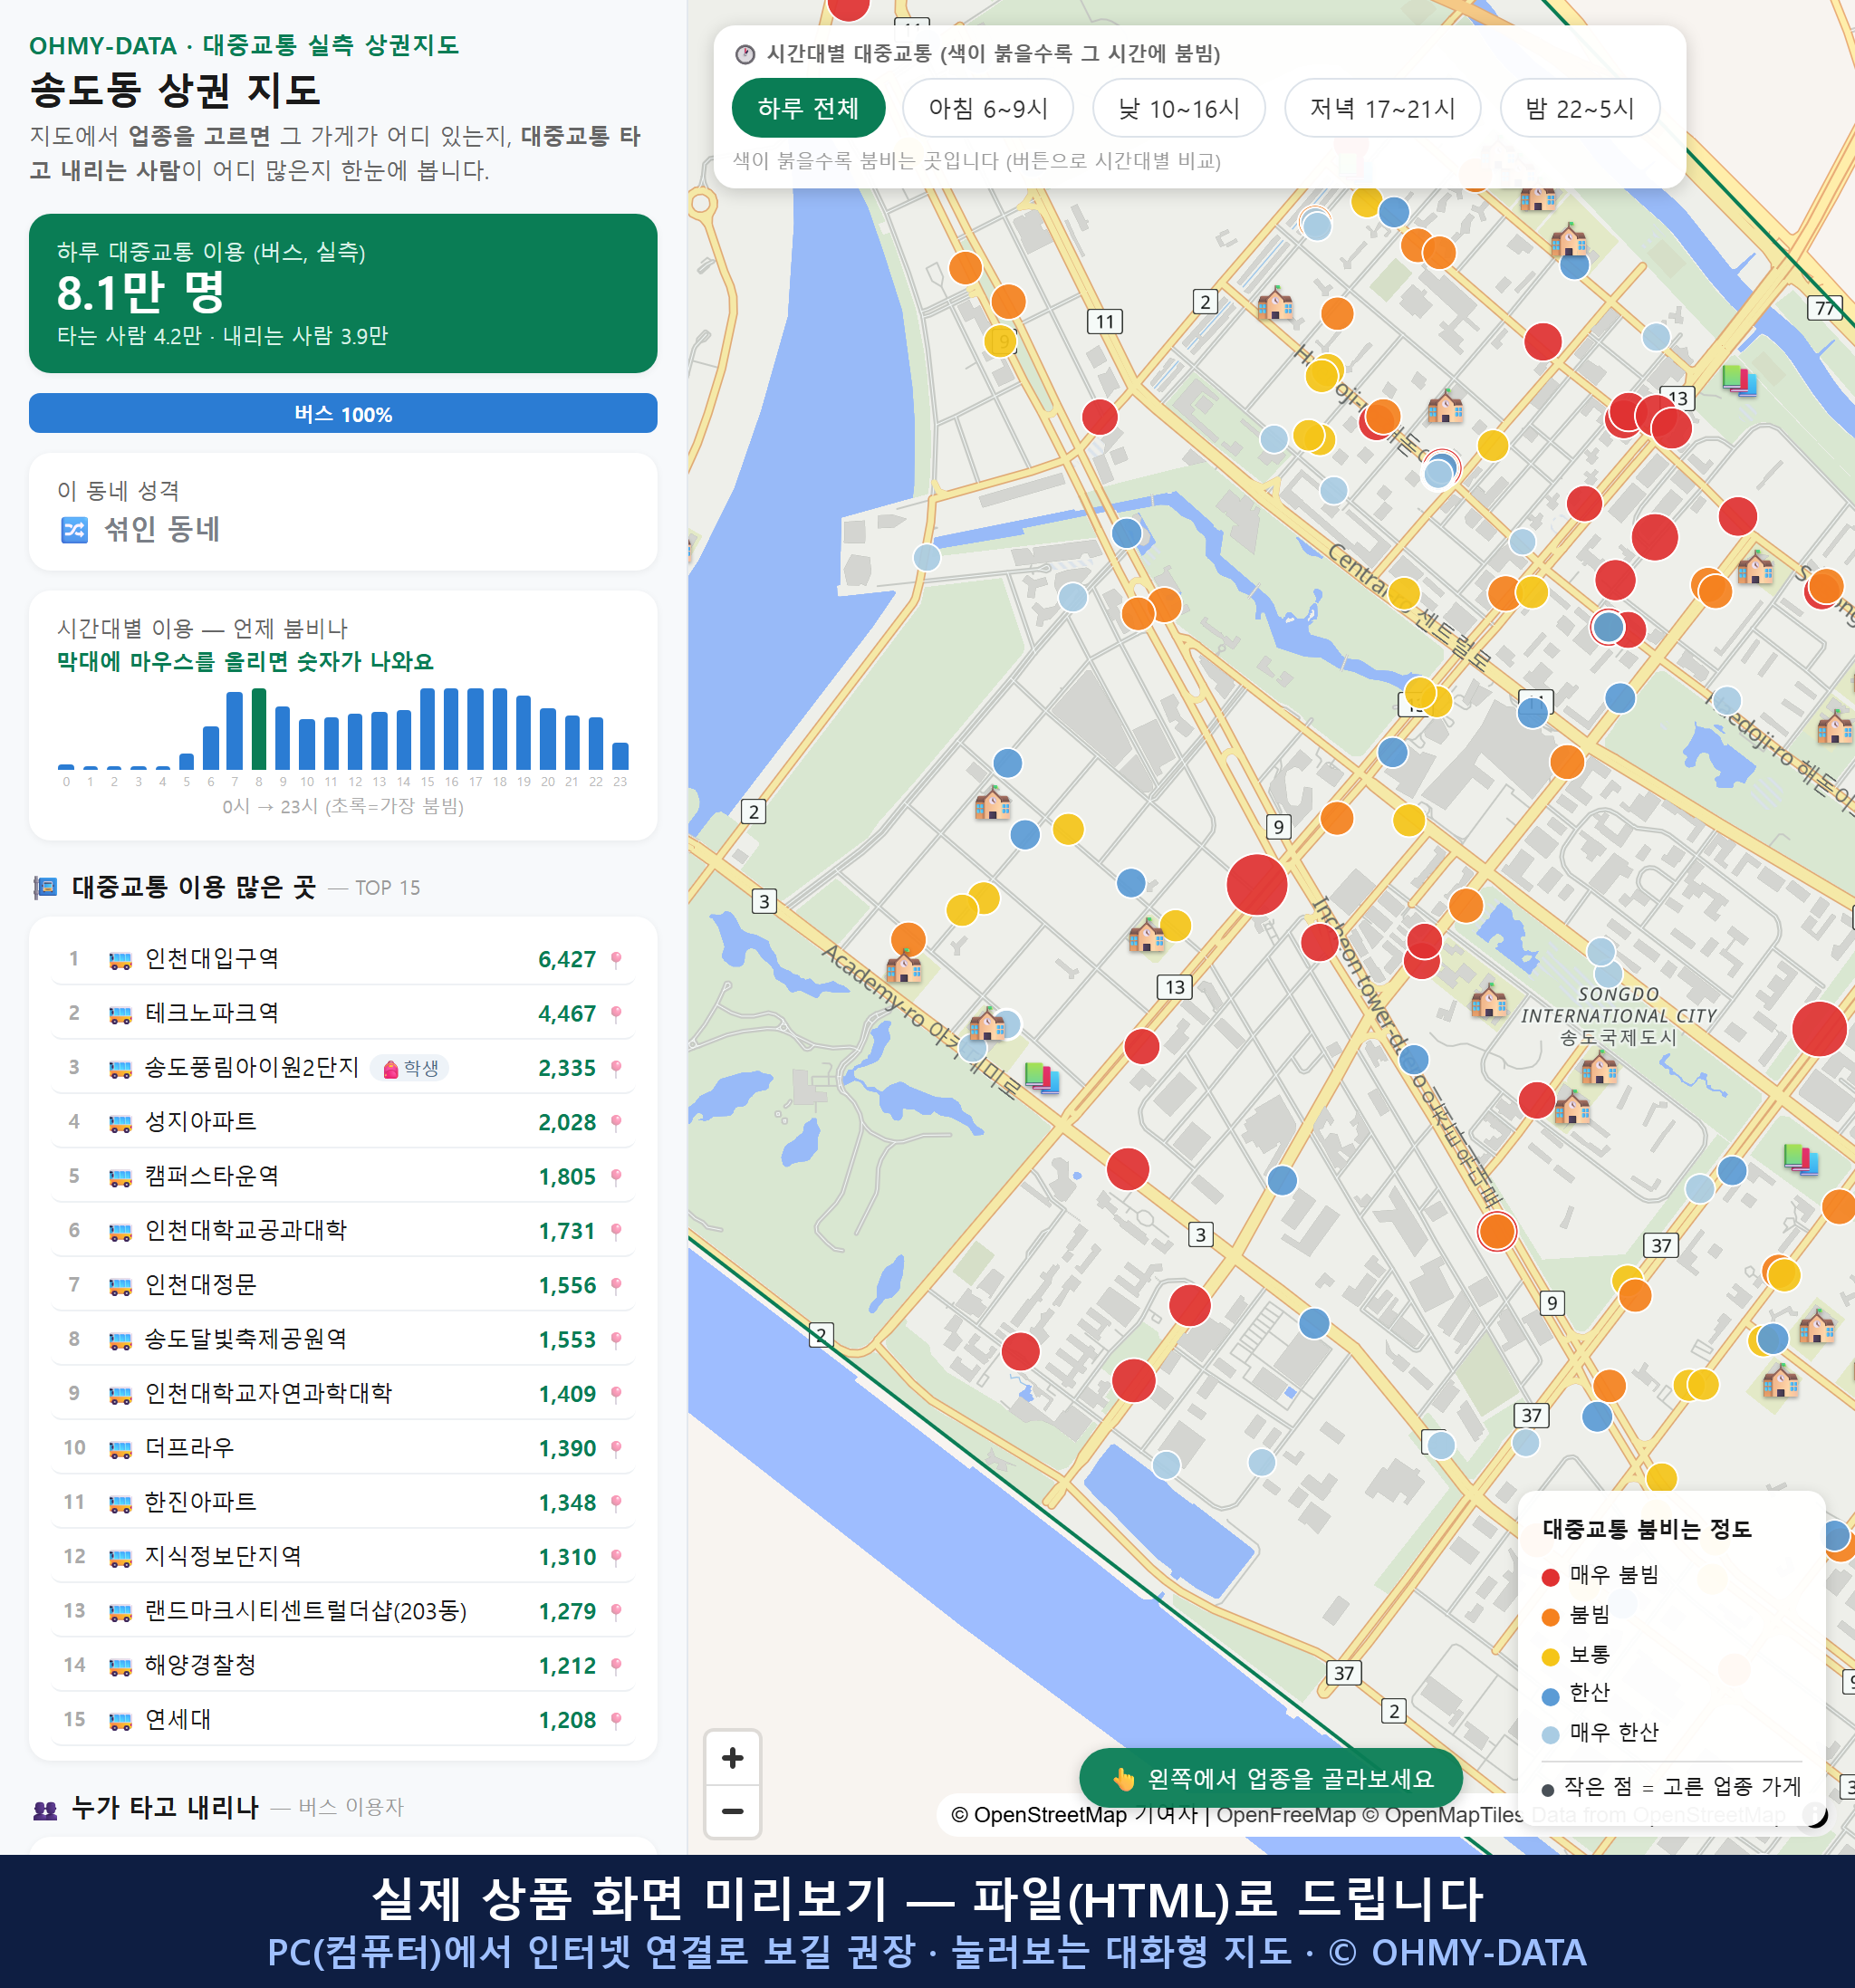Viewport: 1855px width, 1988px height.
Task: Select the 밤 22~5시 time filter
Action: coord(1579,108)
